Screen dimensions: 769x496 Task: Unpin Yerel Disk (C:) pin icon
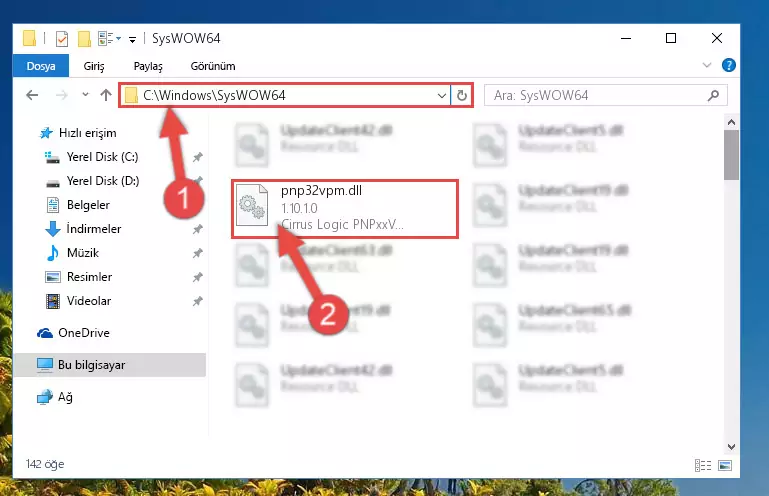click(197, 157)
